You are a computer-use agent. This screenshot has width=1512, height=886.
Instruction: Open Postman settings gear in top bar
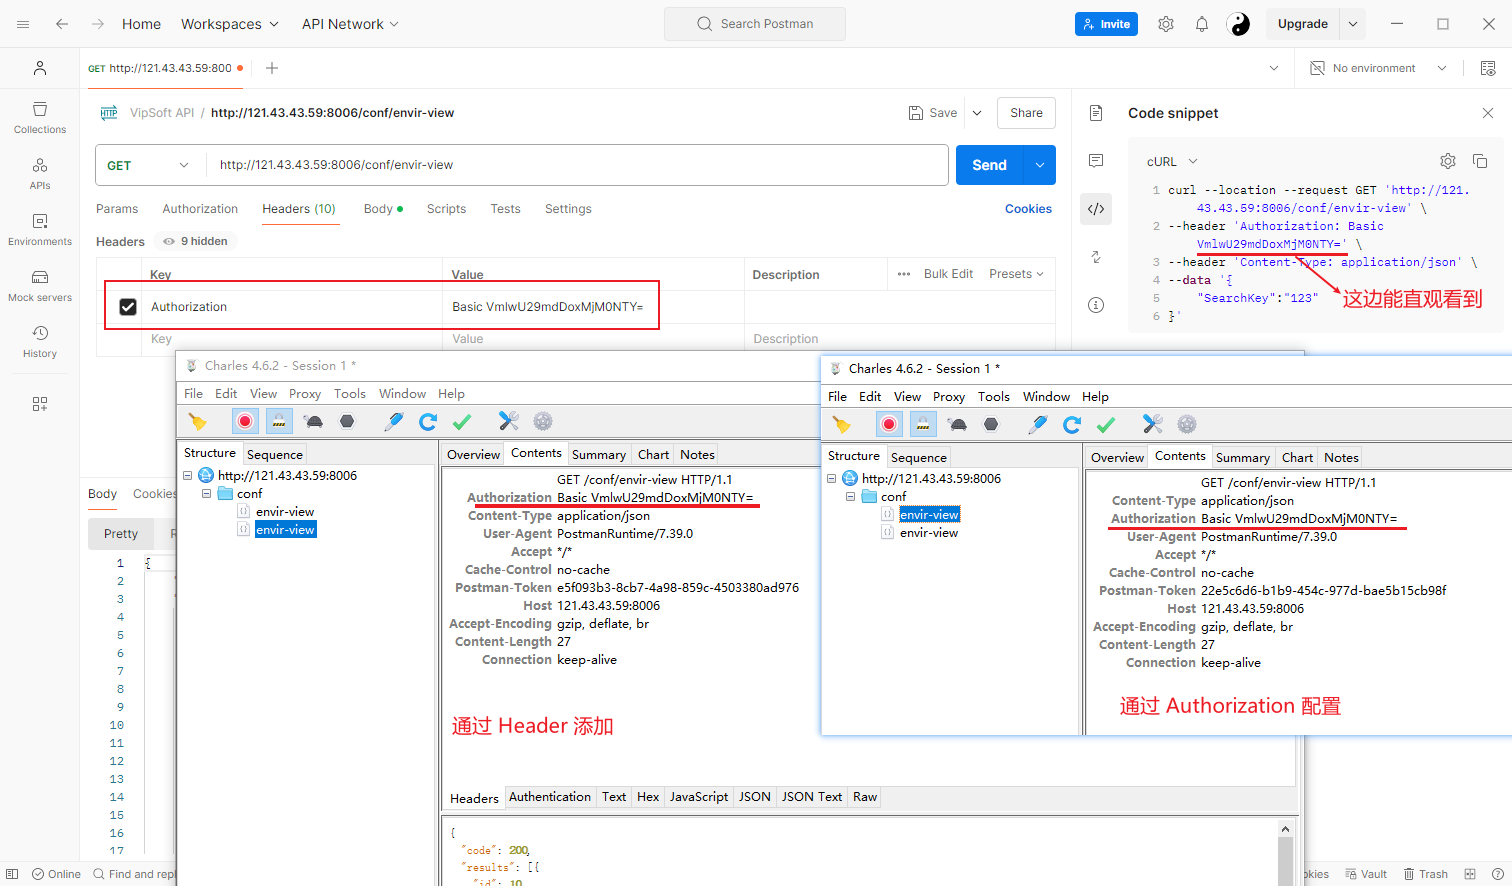click(1166, 24)
